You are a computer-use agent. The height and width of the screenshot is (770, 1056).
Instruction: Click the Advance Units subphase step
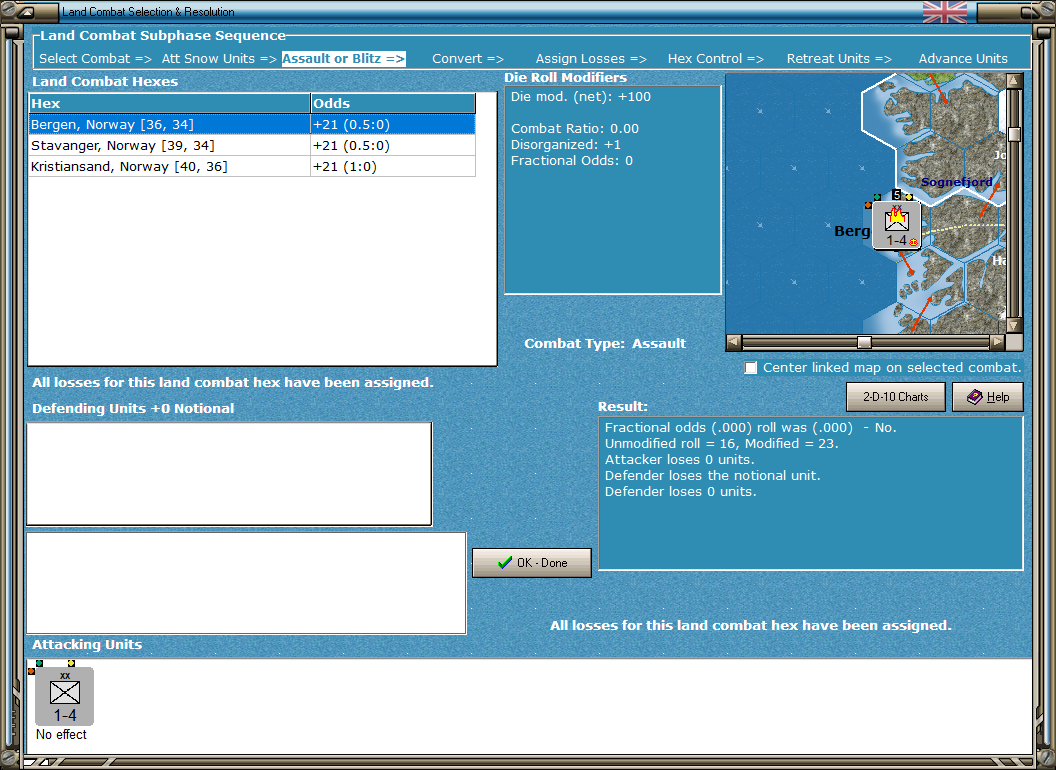[x=963, y=59]
